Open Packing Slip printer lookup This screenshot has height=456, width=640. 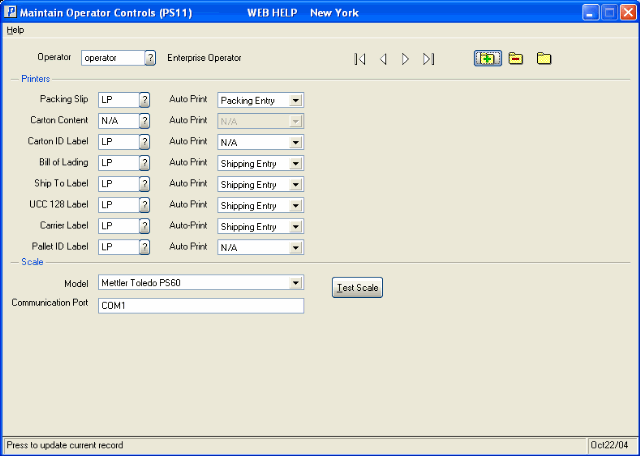click(144, 100)
